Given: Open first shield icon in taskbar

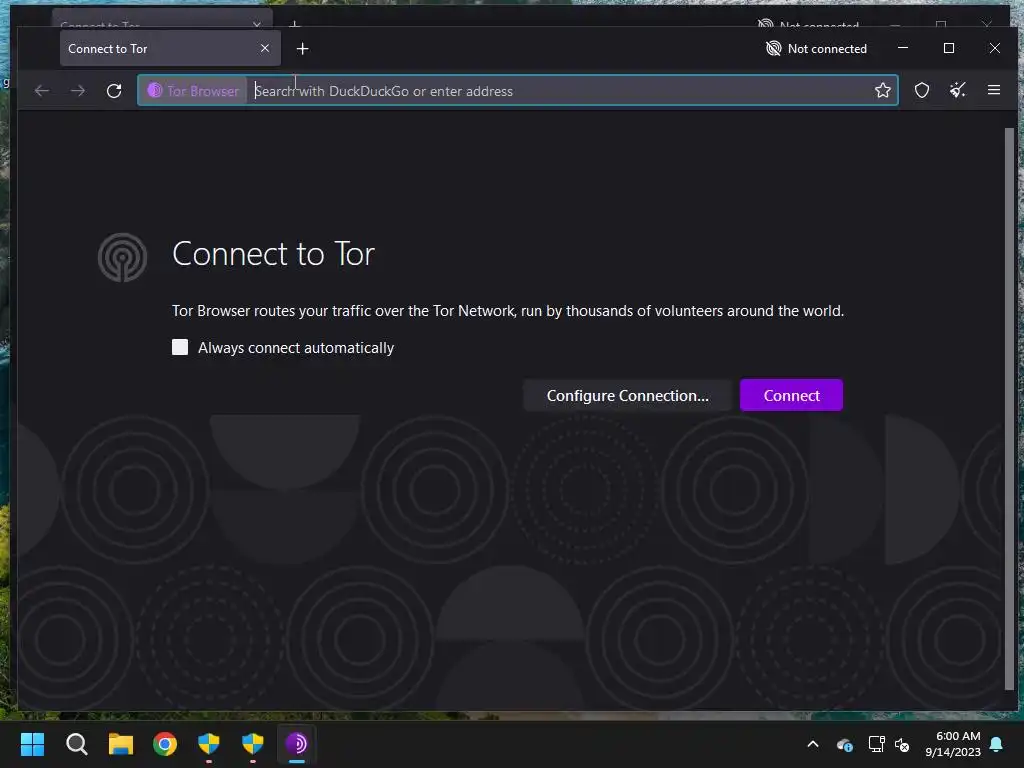Looking at the screenshot, I should point(208,744).
